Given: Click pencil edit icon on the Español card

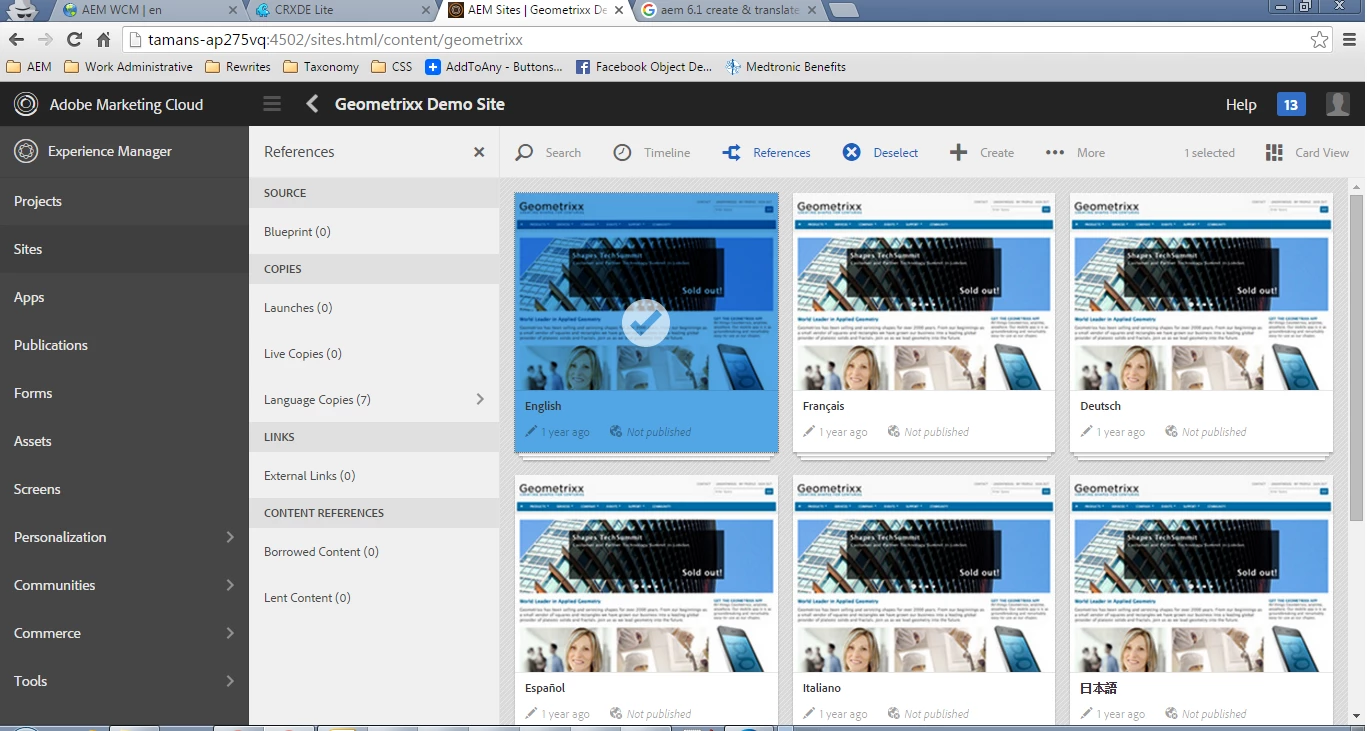Looking at the screenshot, I should point(531,714).
